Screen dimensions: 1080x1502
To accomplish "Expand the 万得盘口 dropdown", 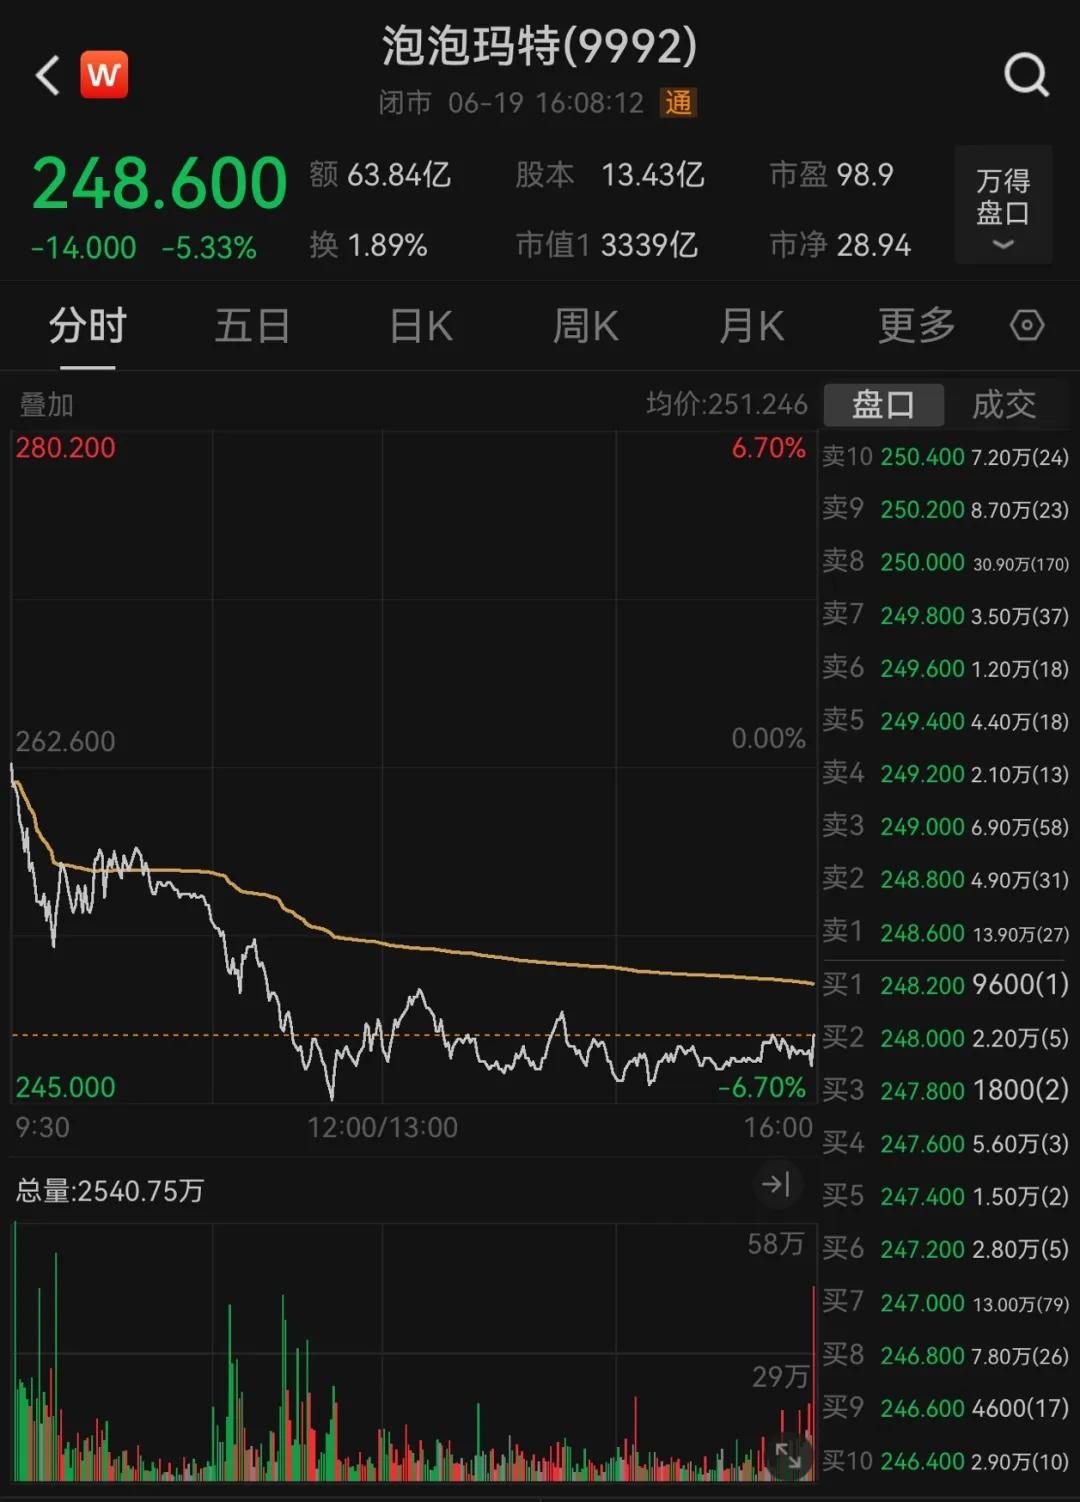I will tap(1003, 205).
